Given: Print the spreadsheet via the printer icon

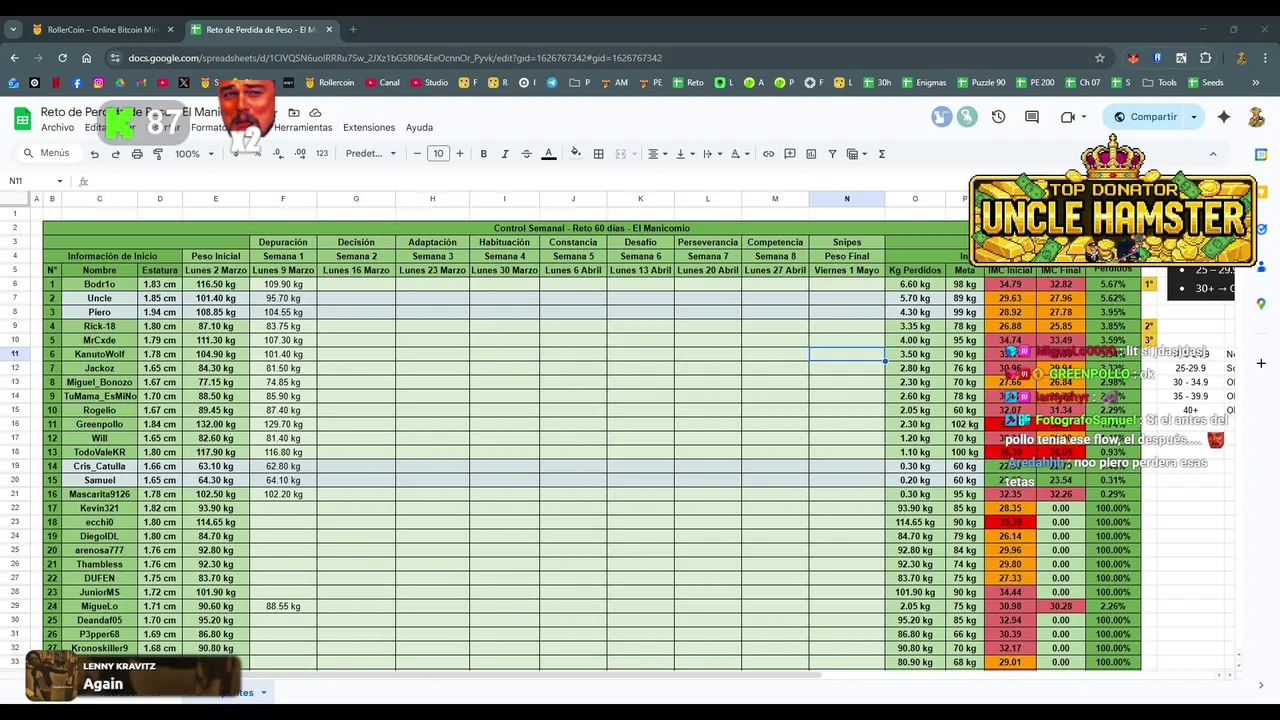Looking at the screenshot, I should [137, 154].
